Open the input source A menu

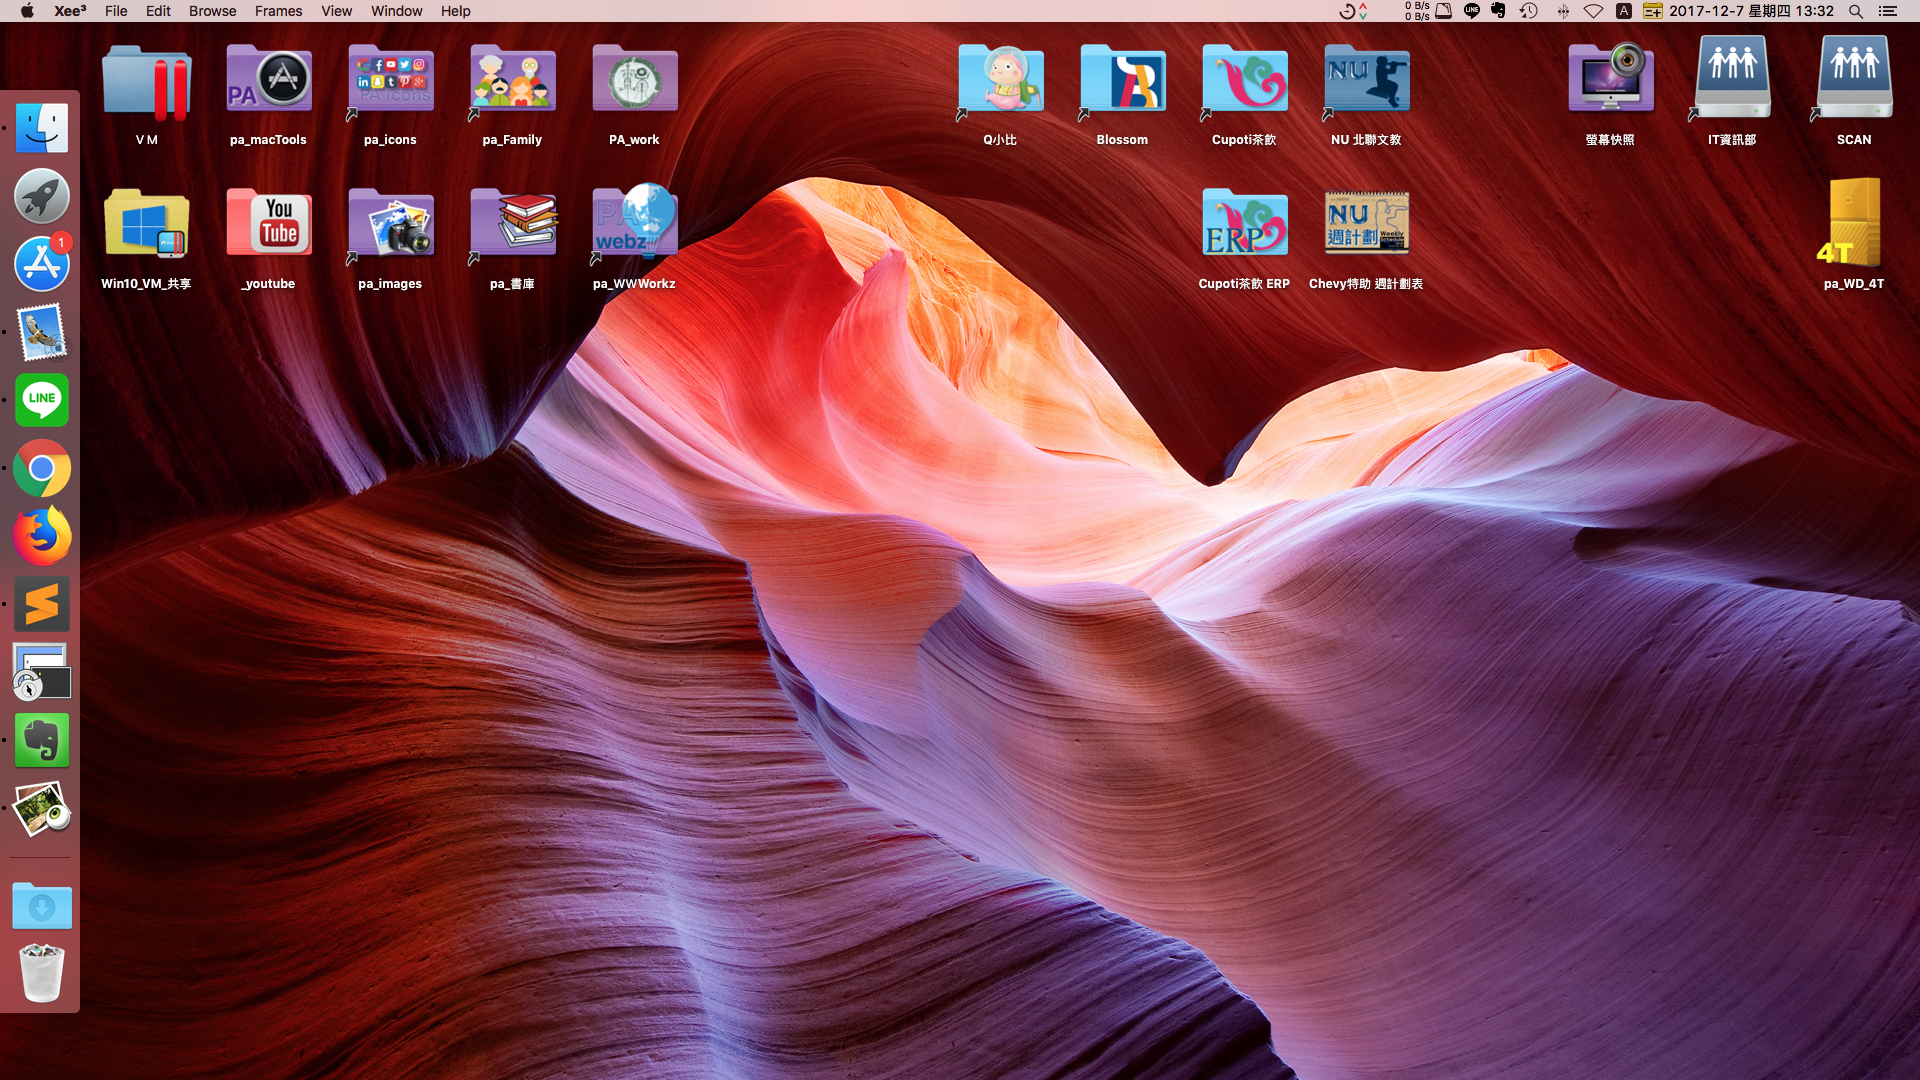(x=1624, y=11)
